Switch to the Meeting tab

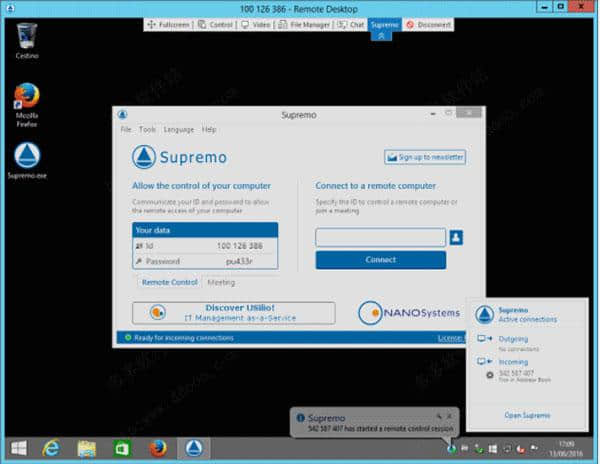[221, 283]
